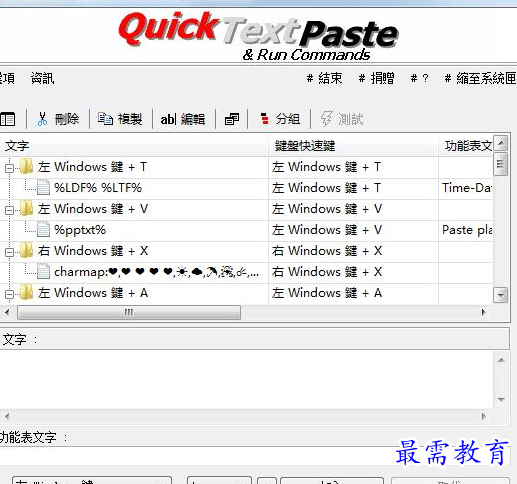Sort by the 文字 column header
The image size is (517, 484).
pos(134,146)
